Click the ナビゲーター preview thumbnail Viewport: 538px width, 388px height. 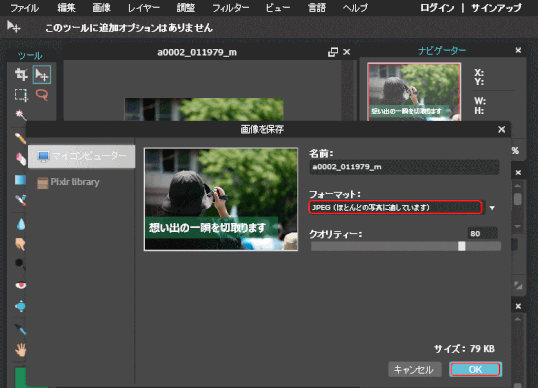pos(414,92)
